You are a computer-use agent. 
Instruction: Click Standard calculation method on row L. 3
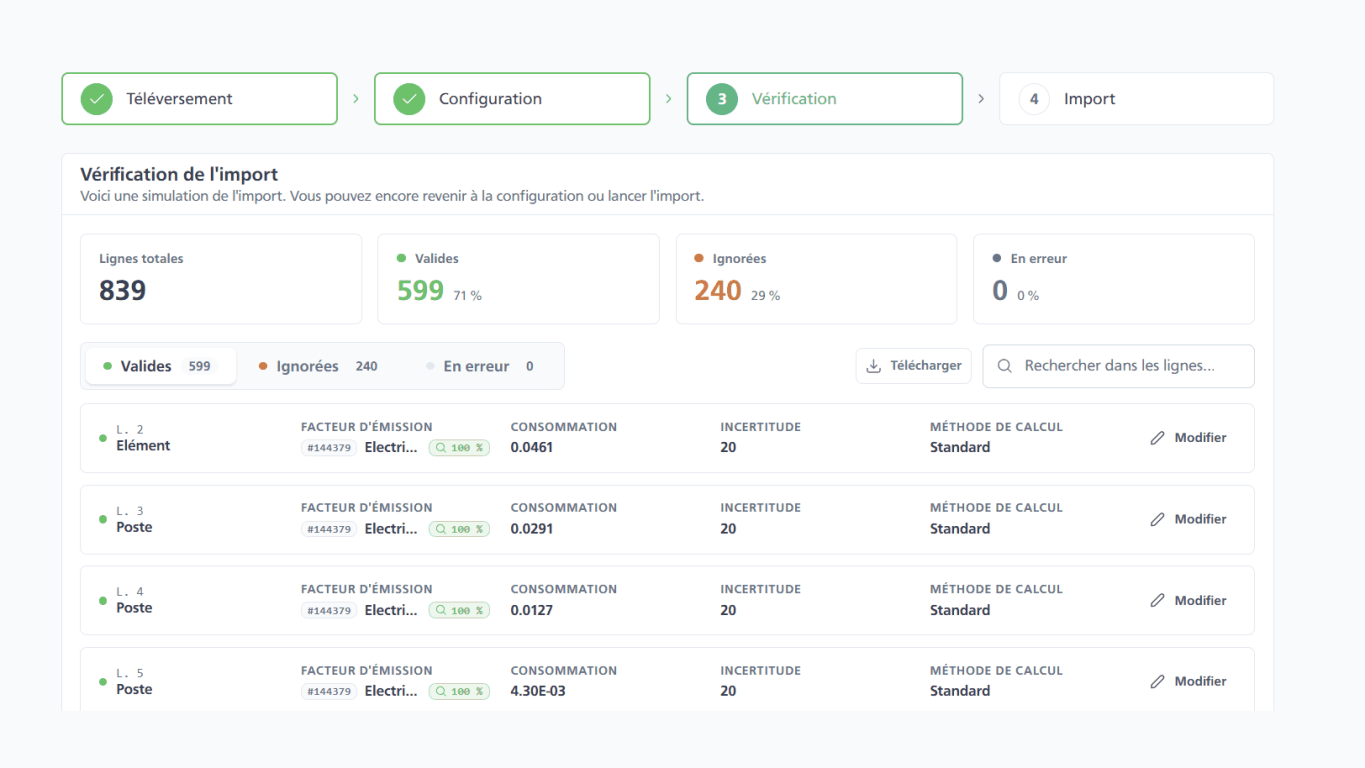960,528
